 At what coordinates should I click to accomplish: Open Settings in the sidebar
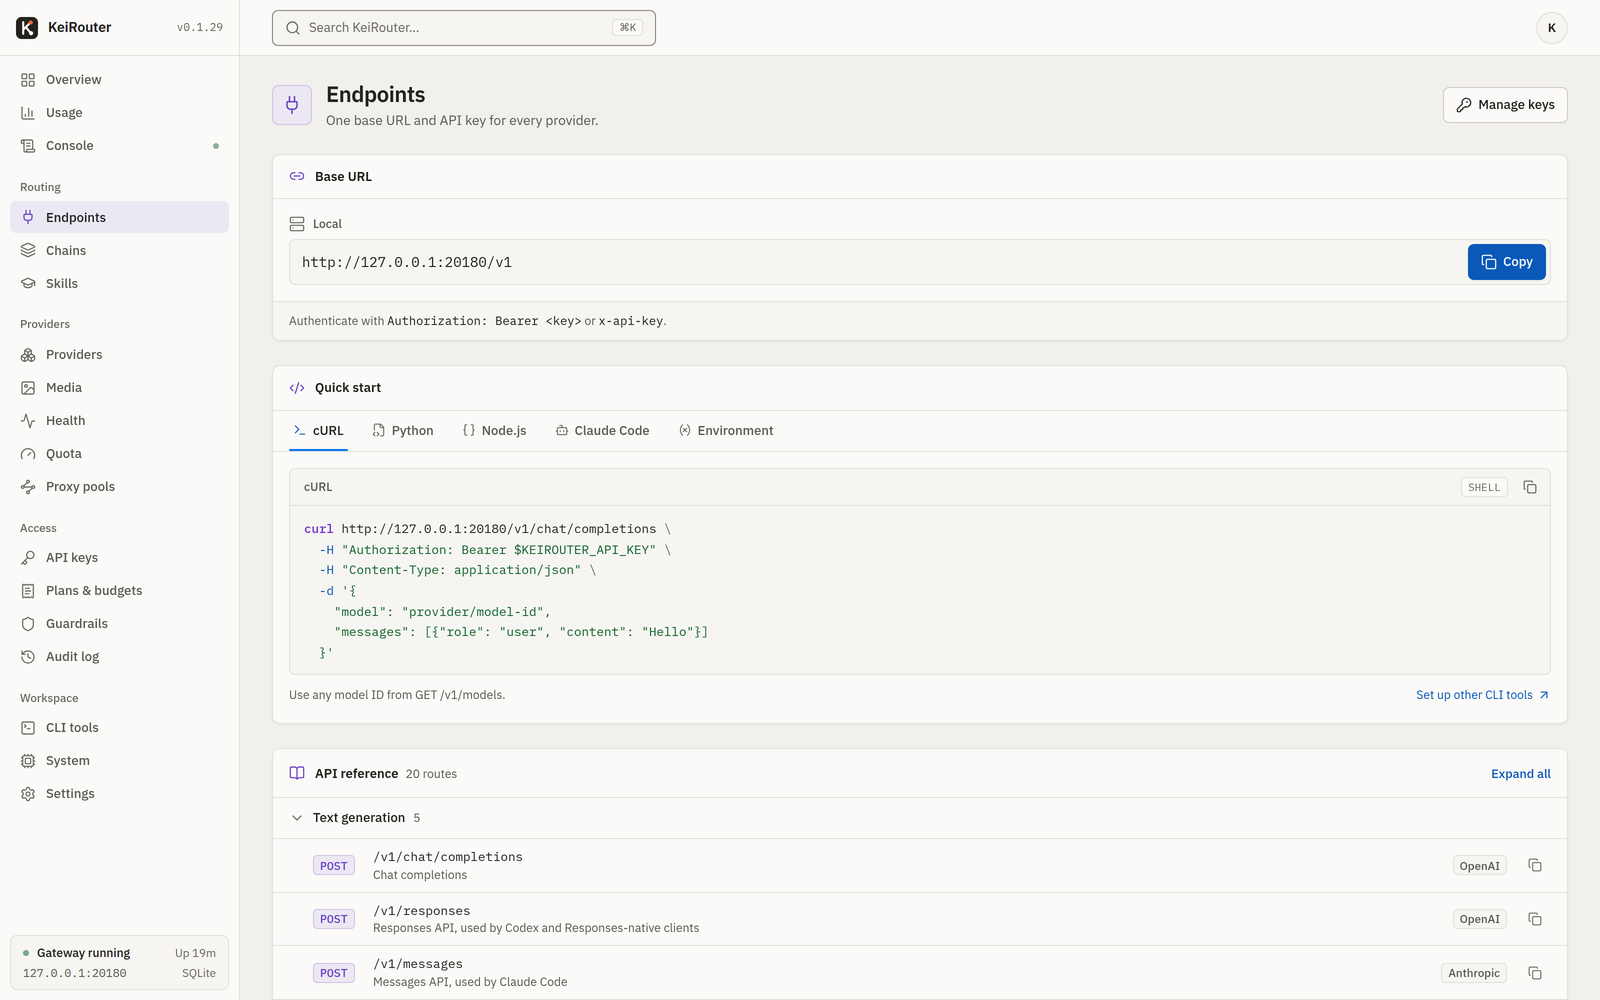pyautogui.click(x=119, y=794)
